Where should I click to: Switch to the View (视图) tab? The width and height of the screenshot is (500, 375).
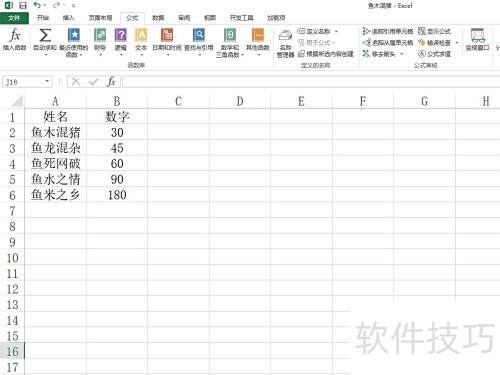(x=210, y=18)
